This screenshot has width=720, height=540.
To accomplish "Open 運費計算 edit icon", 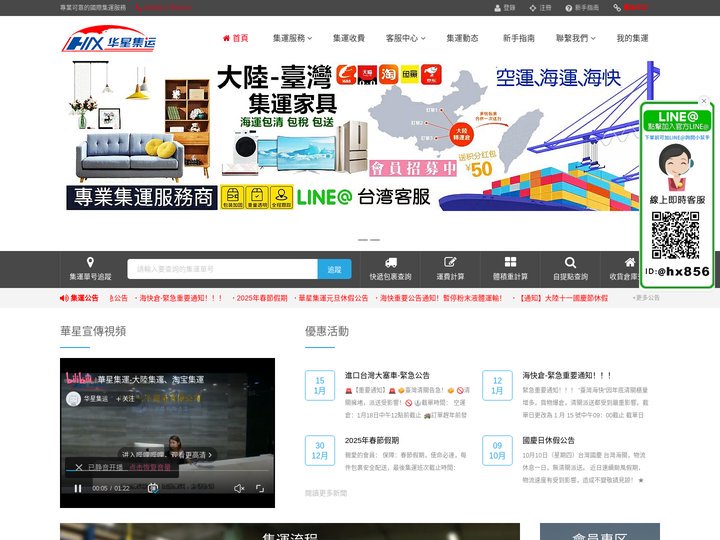I will point(450,262).
